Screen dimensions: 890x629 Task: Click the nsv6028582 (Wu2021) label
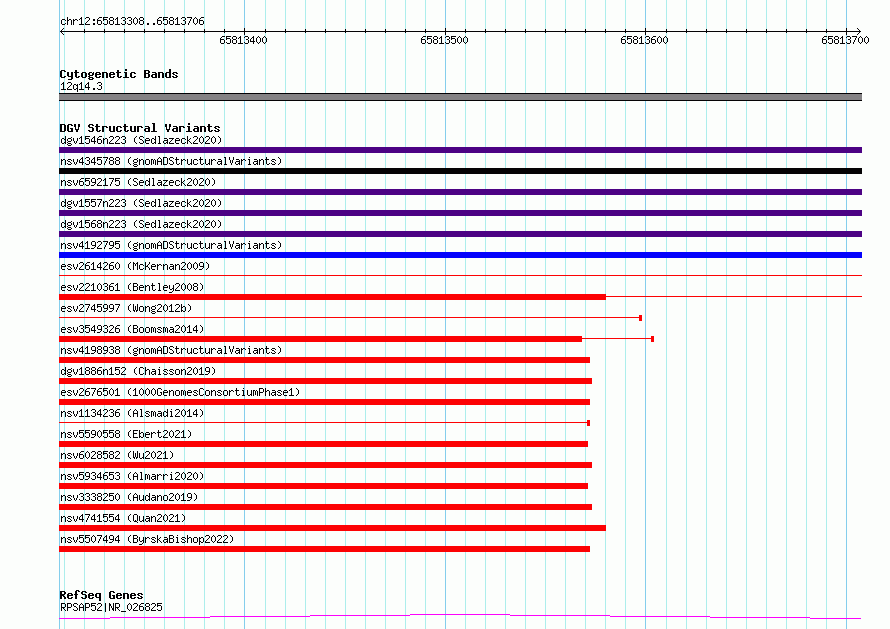(117, 455)
